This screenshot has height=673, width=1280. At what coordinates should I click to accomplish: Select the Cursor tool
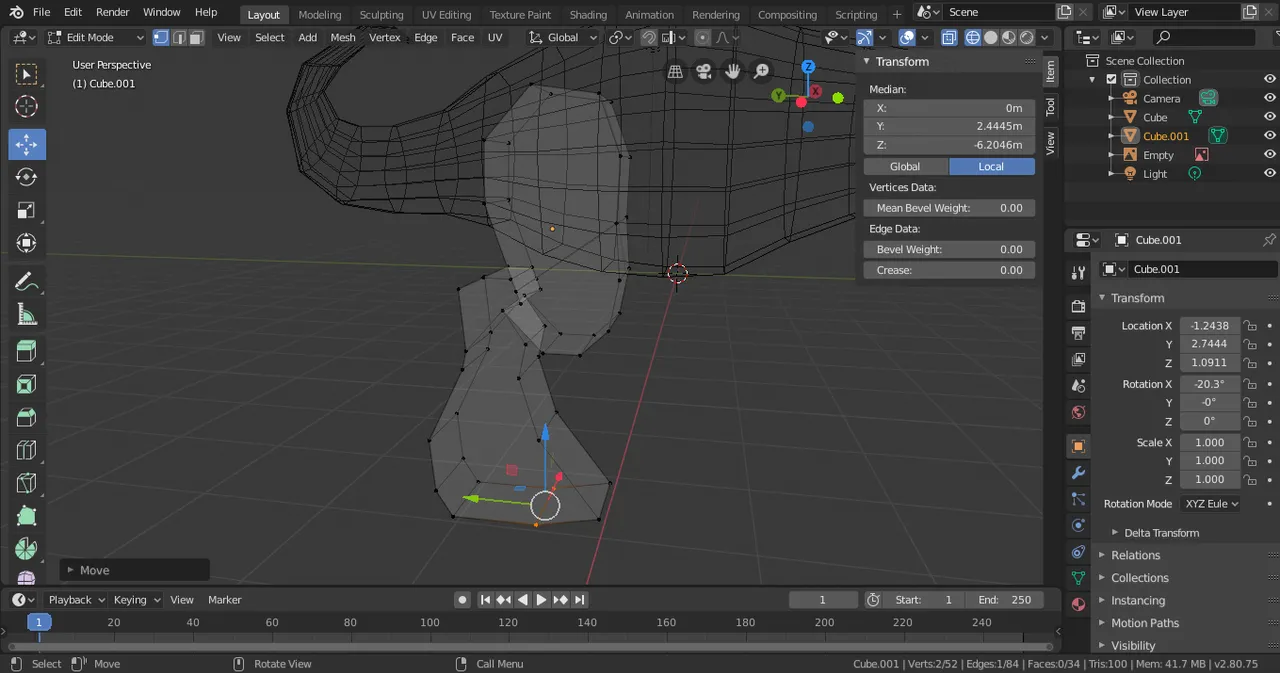[x=27, y=107]
